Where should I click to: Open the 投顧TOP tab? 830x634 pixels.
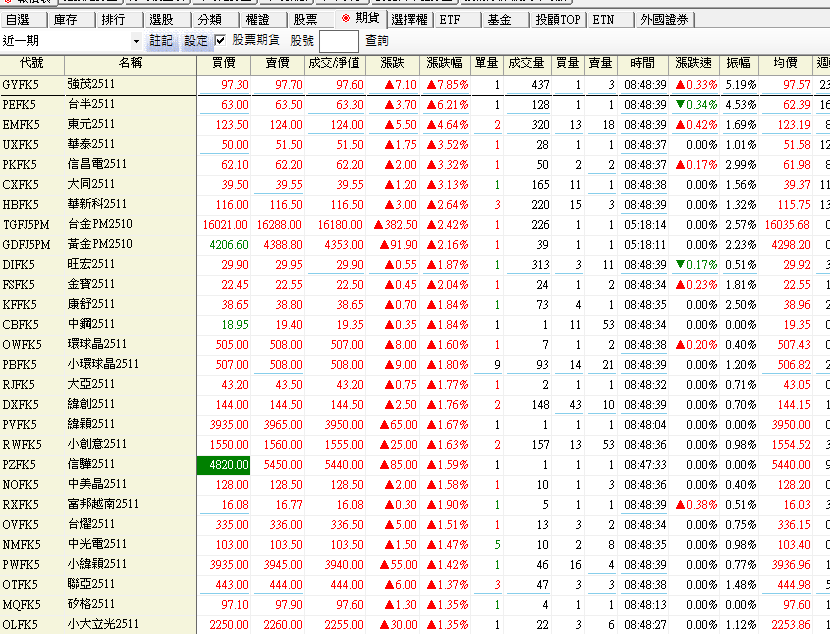[557, 19]
